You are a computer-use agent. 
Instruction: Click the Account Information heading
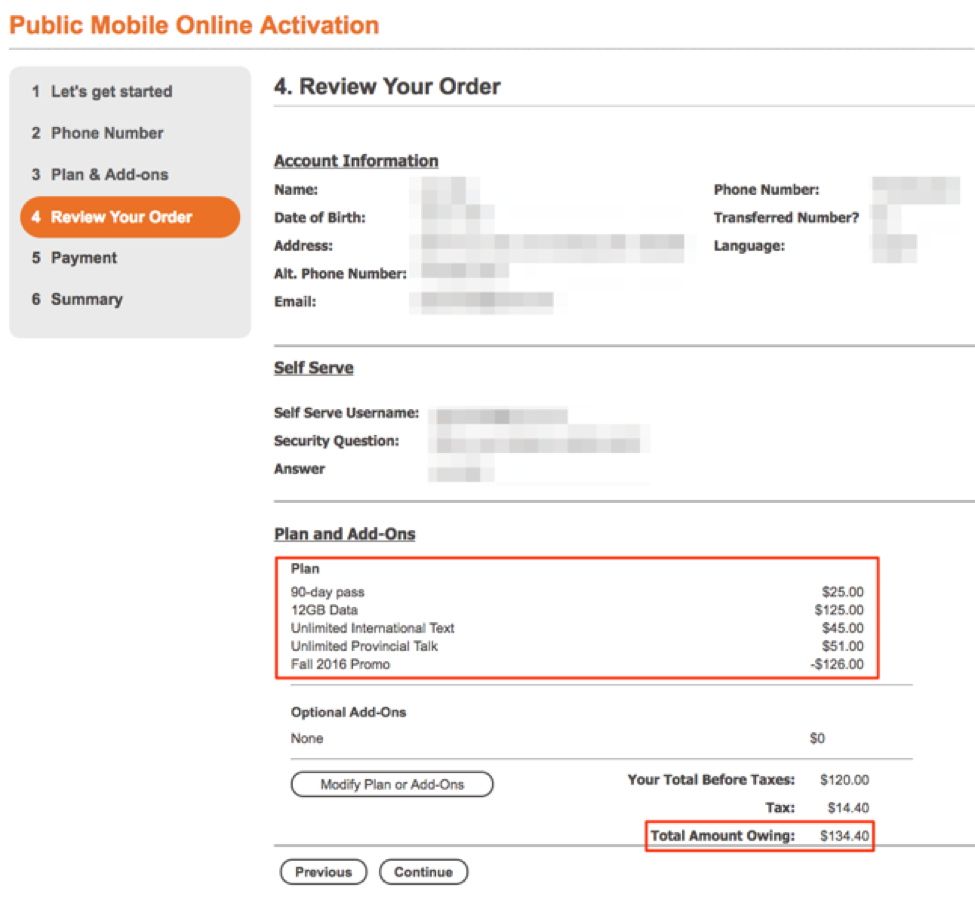coord(356,161)
